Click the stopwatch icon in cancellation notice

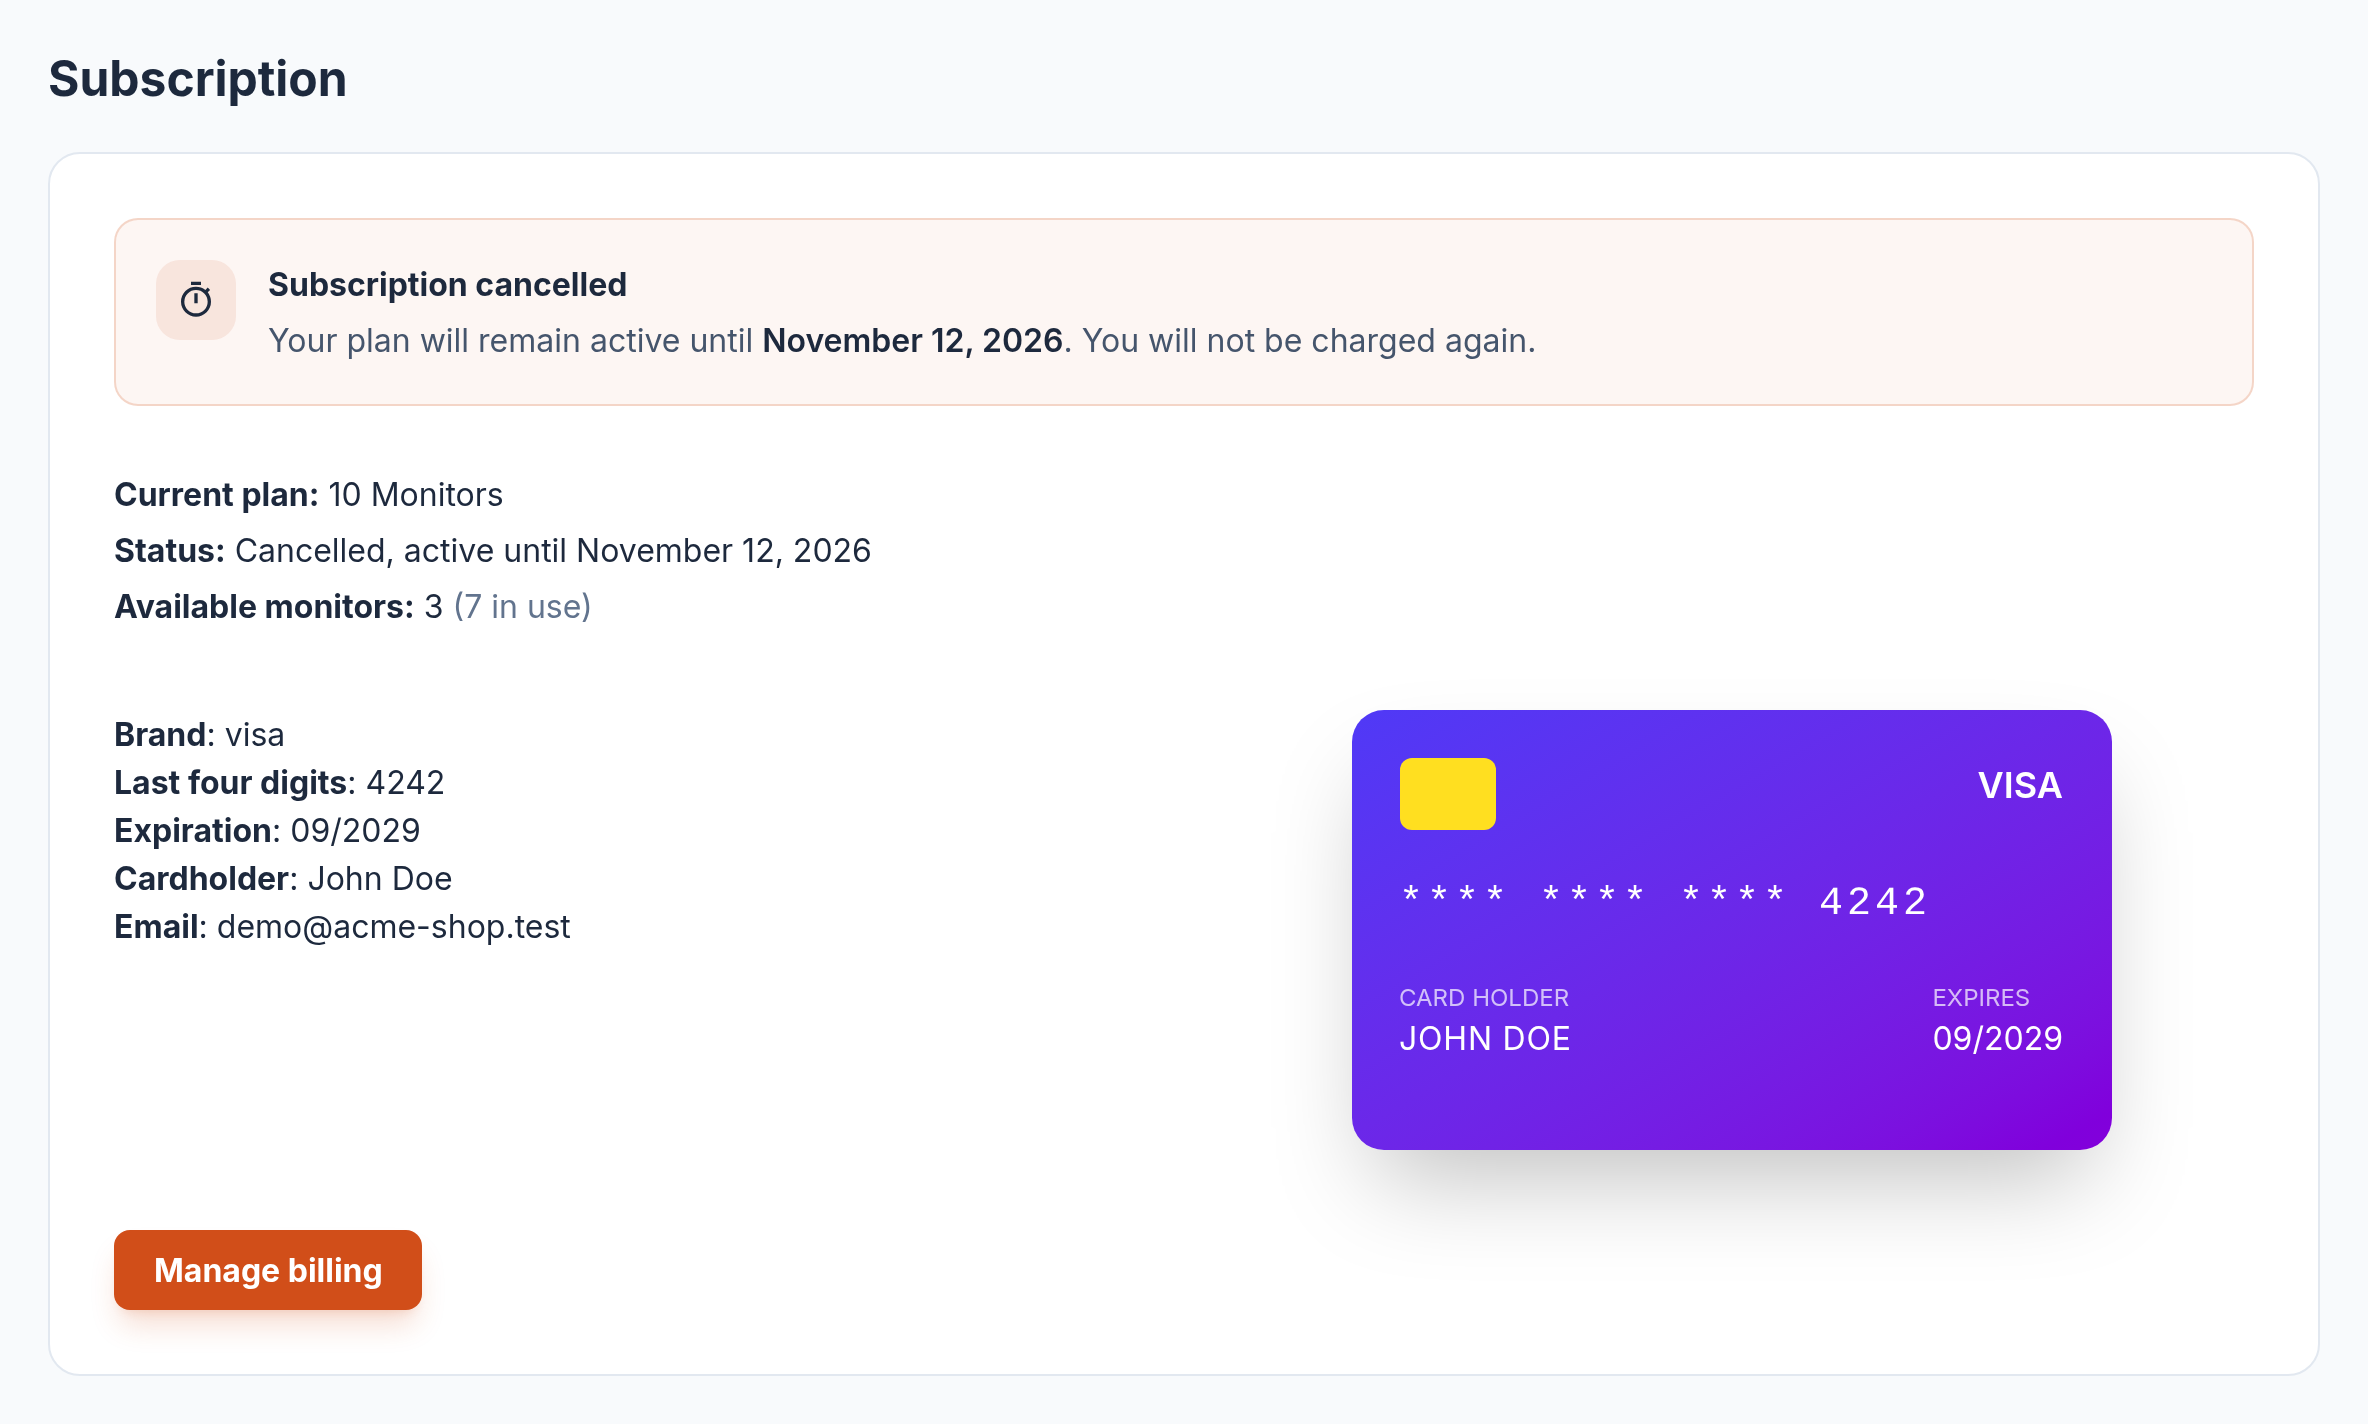pyautogui.click(x=196, y=300)
